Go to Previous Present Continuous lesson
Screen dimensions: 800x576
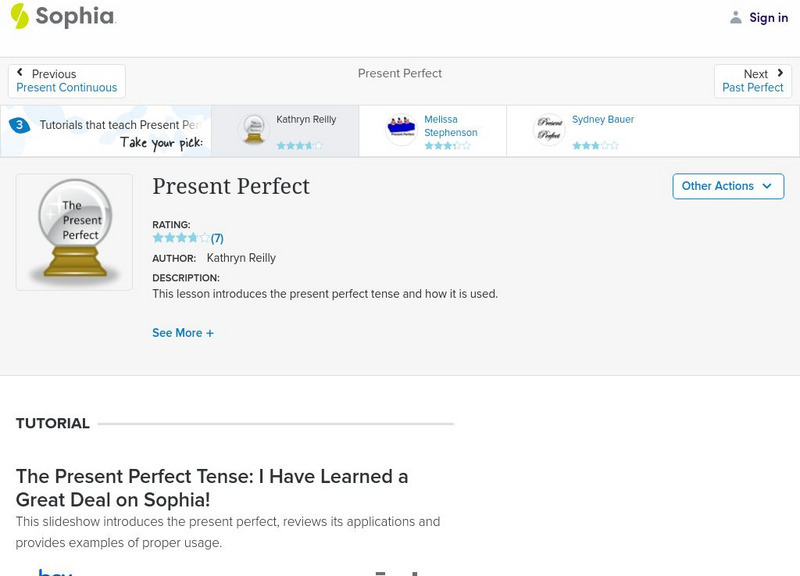(64, 86)
